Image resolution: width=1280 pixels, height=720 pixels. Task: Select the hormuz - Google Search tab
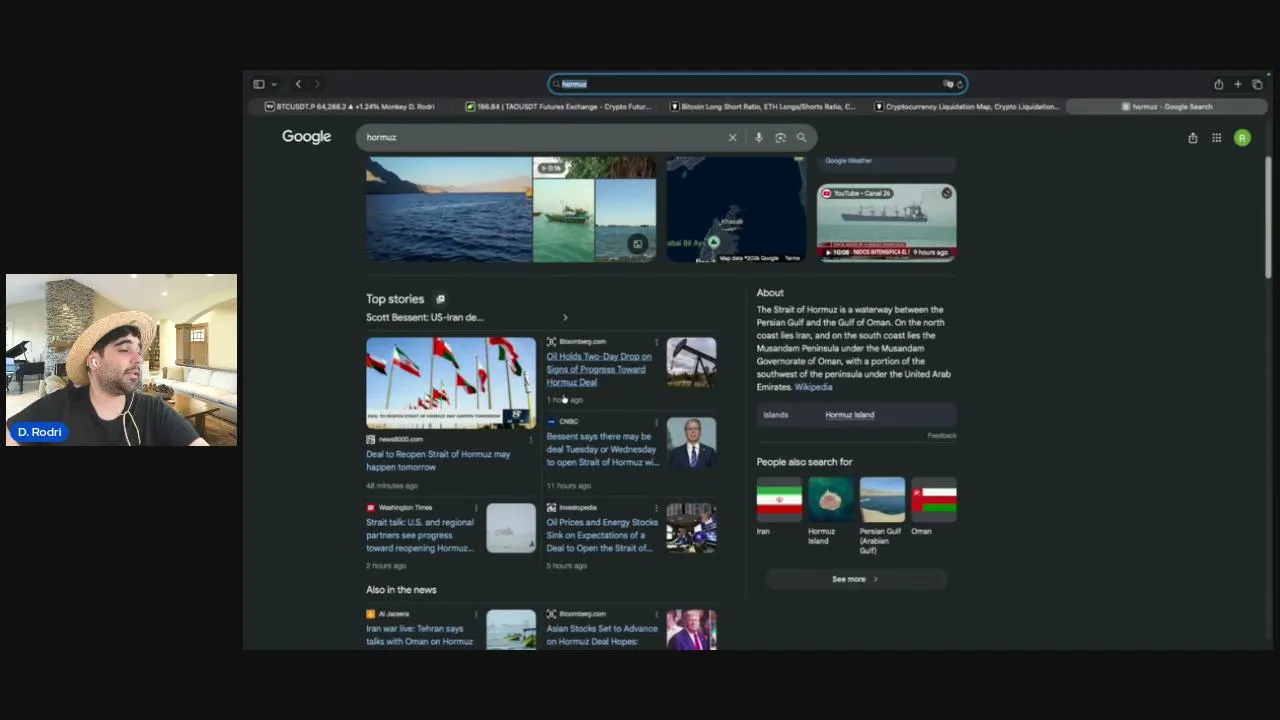click(1166, 107)
